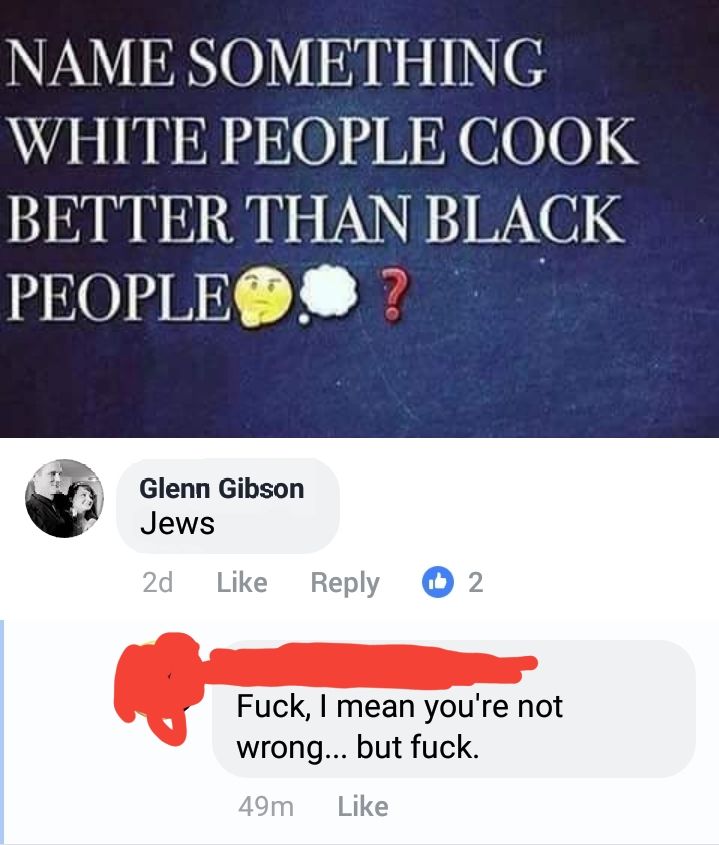This screenshot has width=719, height=845.
Task: Click Glenn Gibson's comment bubble text
Action: (177, 523)
